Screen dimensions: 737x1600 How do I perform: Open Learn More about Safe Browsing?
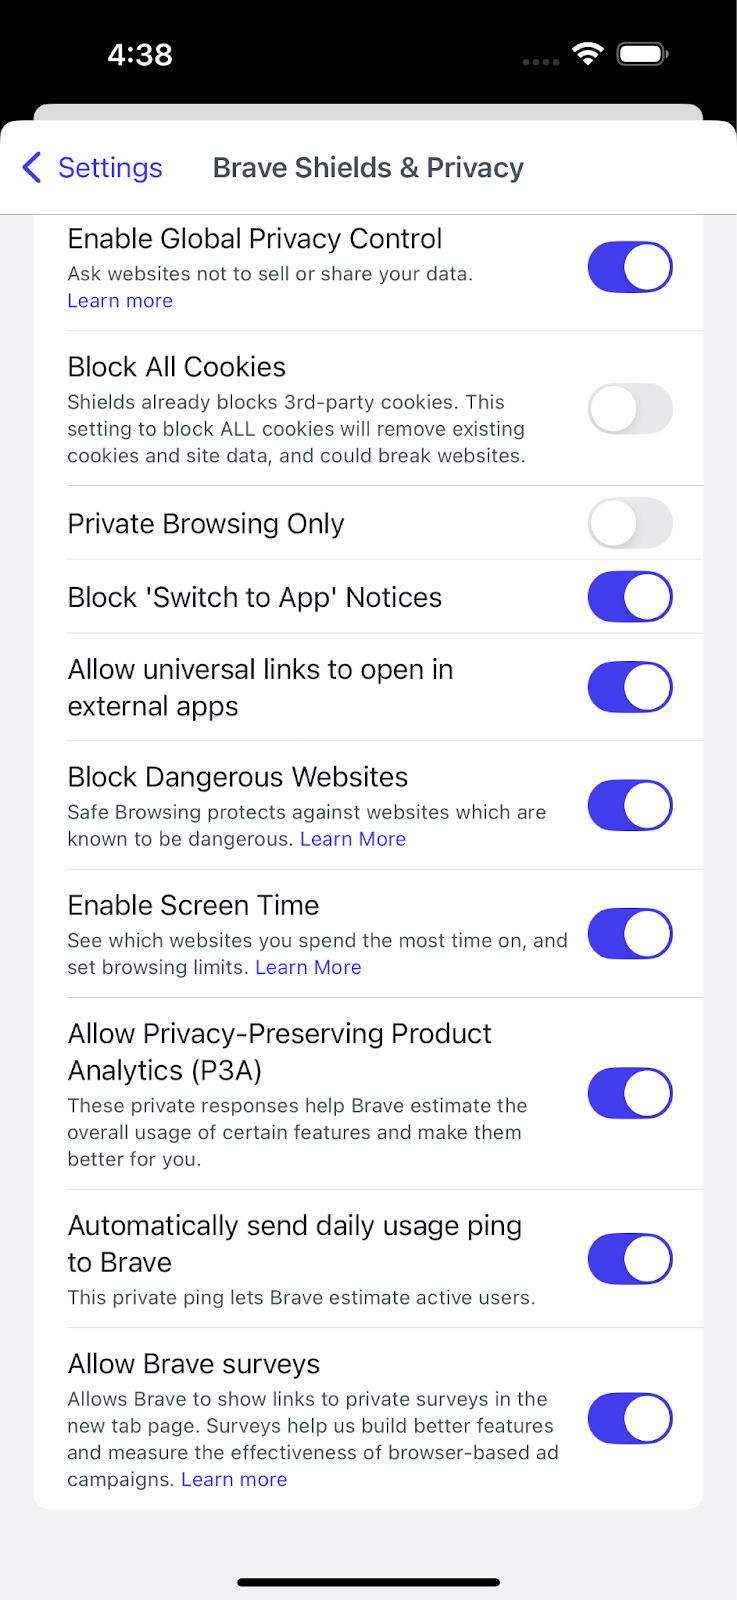click(x=353, y=839)
